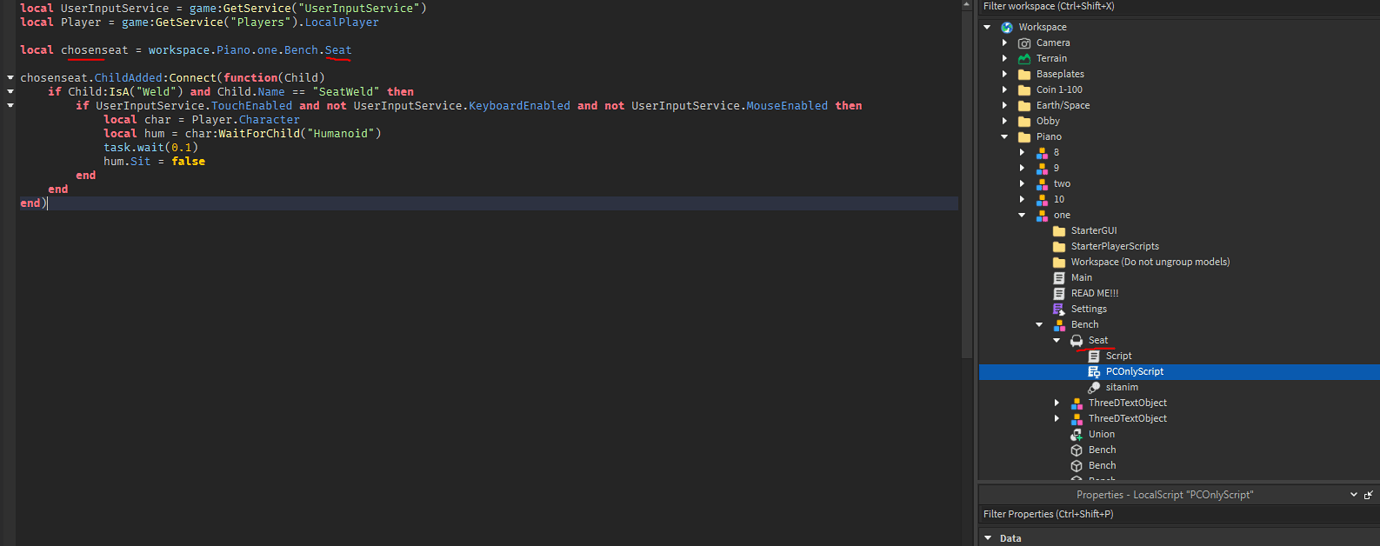Collapse the Piano folder
The height and width of the screenshot is (546, 1380).
coord(1005,137)
